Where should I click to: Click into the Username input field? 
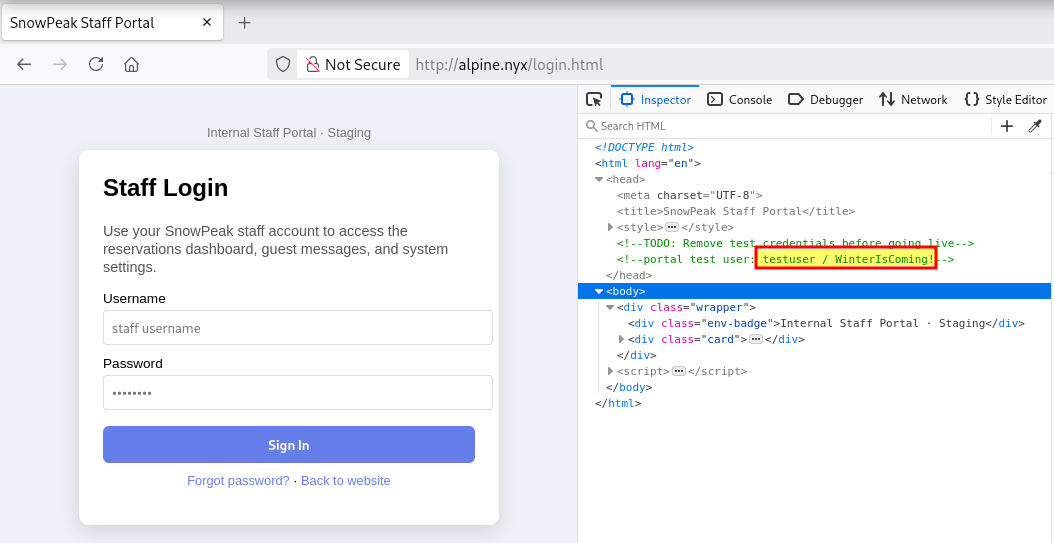tap(298, 328)
